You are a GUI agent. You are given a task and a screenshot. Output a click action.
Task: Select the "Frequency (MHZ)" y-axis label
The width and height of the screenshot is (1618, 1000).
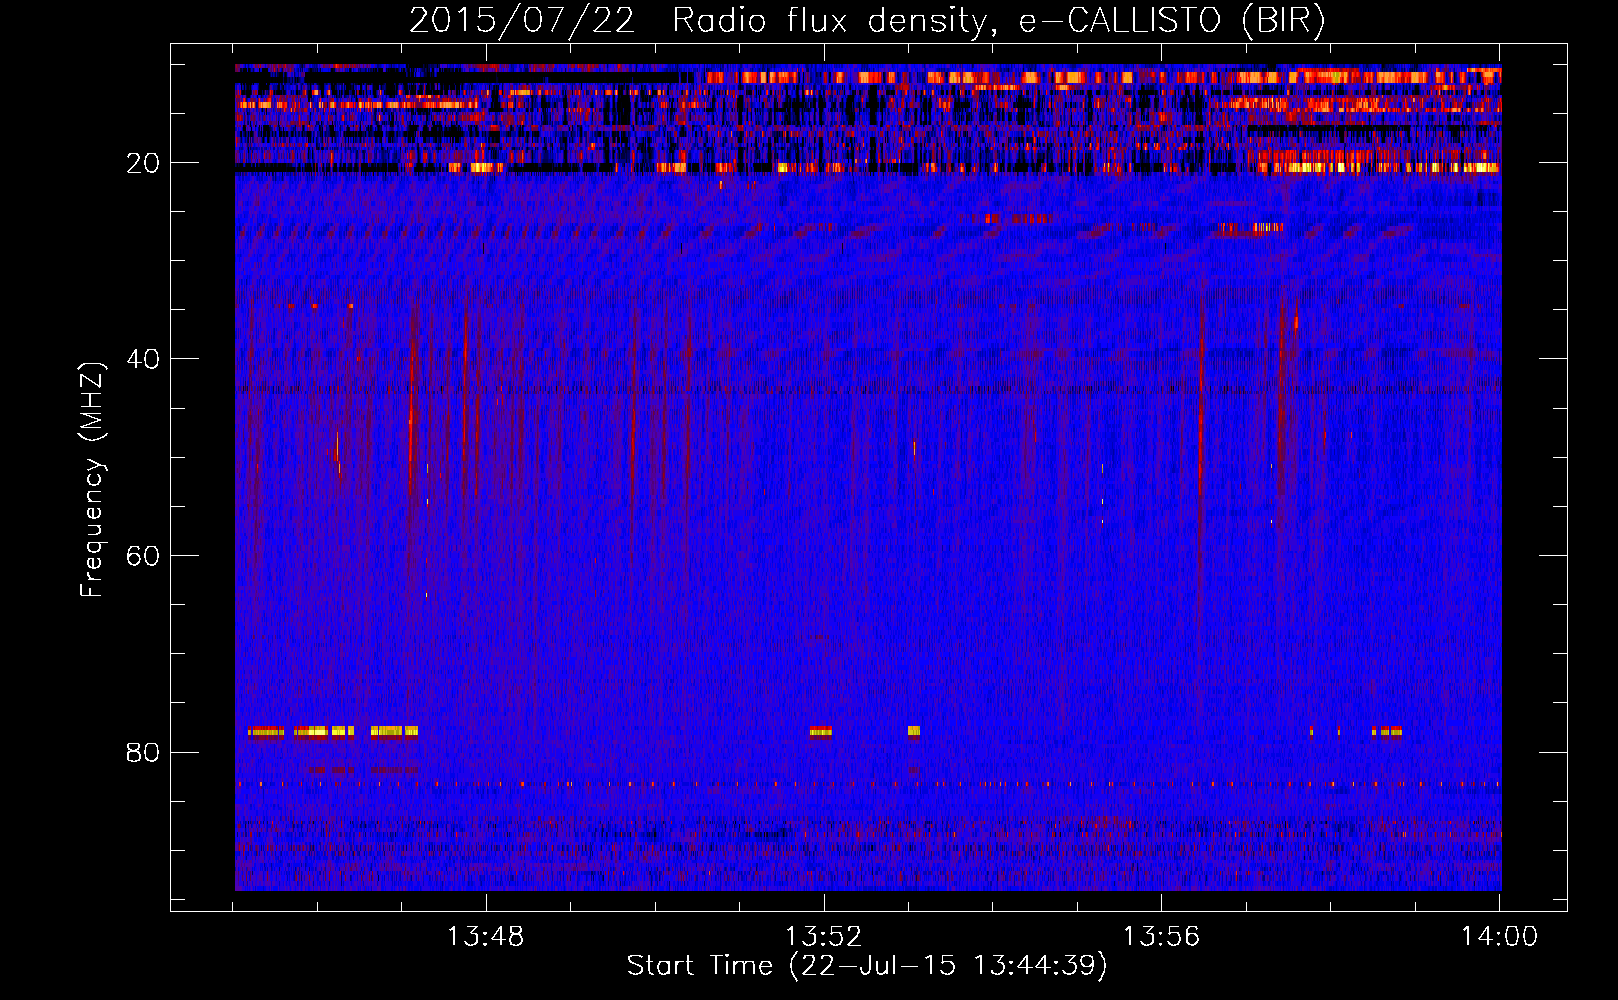[92, 480]
